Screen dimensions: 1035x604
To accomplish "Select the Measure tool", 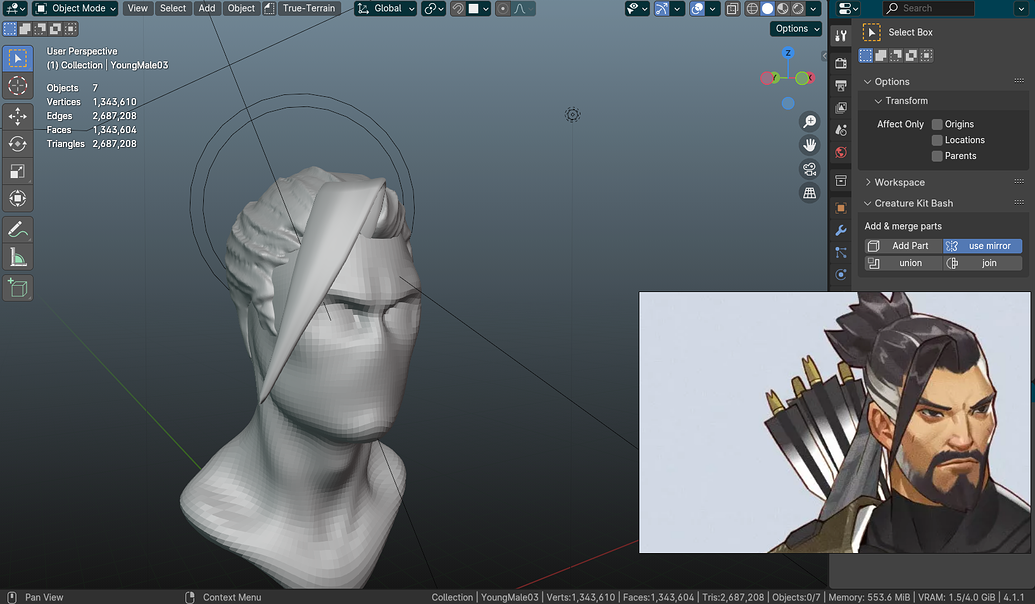I will point(18,257).
